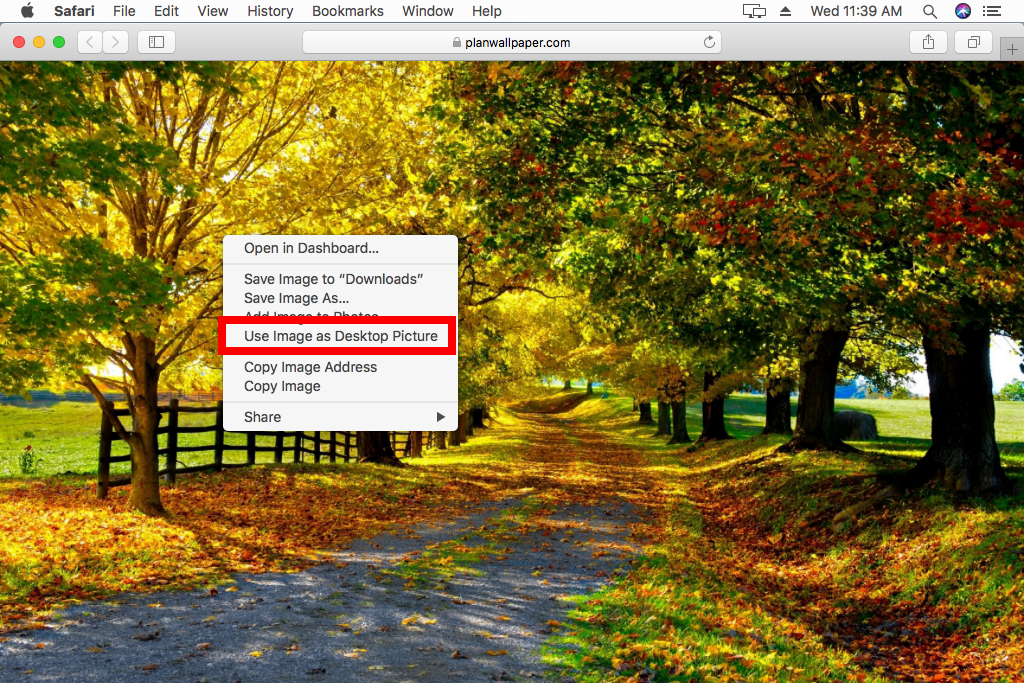1024x683 pixels.
Task: Click the Wed 11:39 AM clock
Action: (x=855, y=11)
